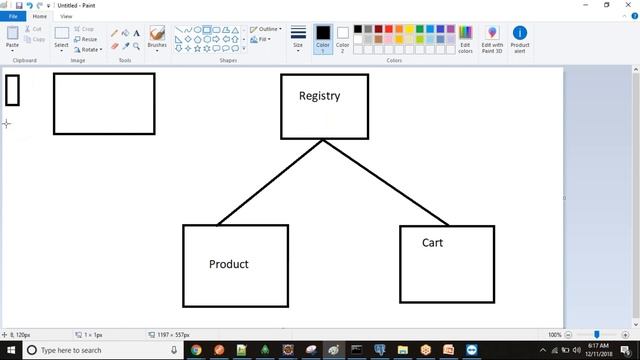This screenshot has height=360, width=640.
Task: Click the Cut button
Action: click(x=33, y=29)
